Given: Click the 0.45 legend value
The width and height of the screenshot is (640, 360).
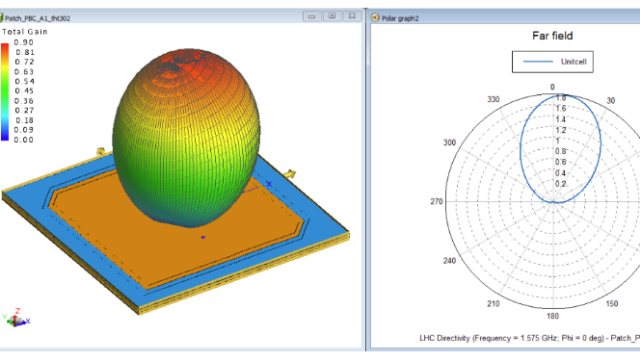Looking at the screenshot, I should click(x=24, y=91).
